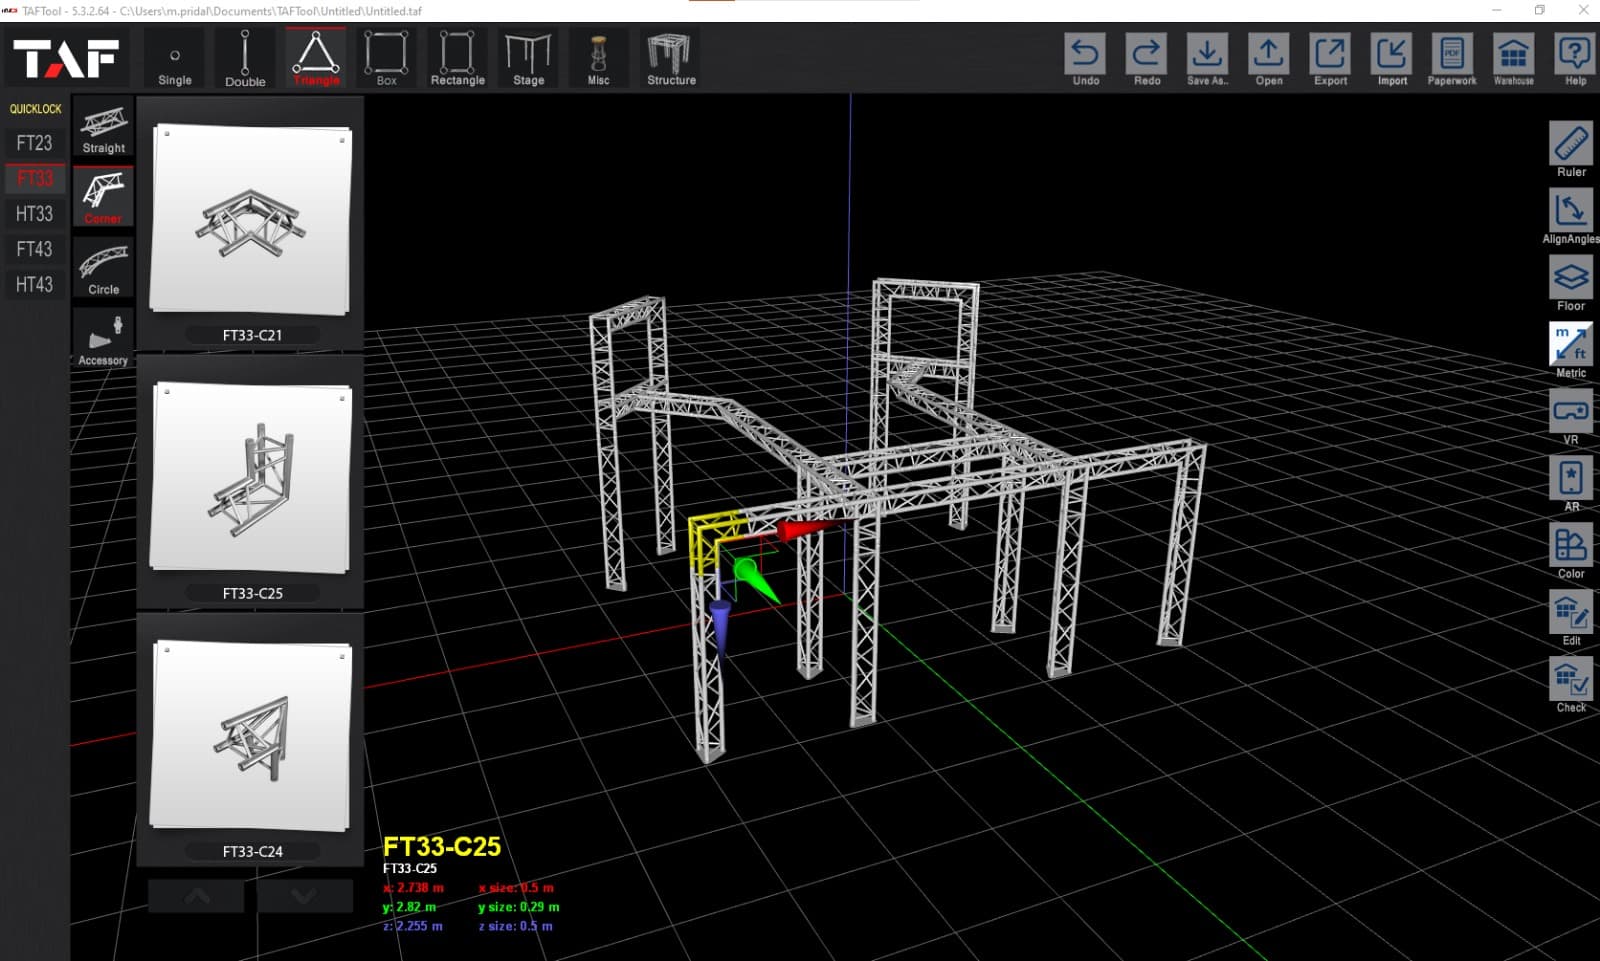Click the AlignAngles tool

(1571, 217)
